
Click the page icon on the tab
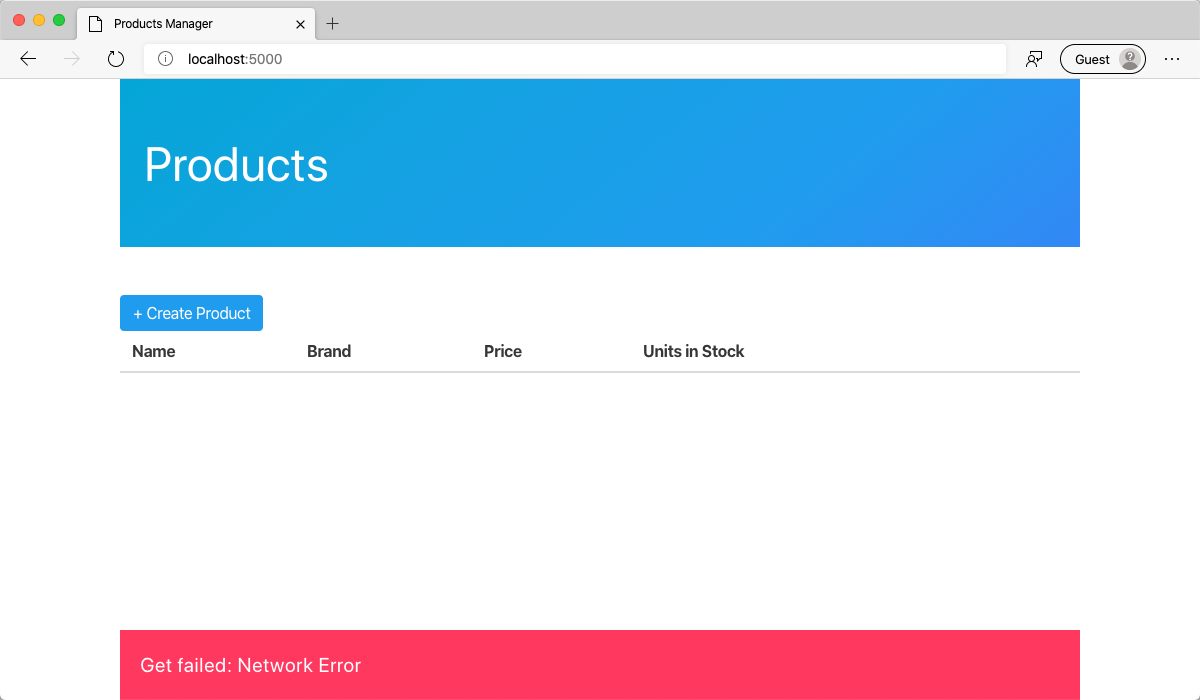[x=96, y=23]
